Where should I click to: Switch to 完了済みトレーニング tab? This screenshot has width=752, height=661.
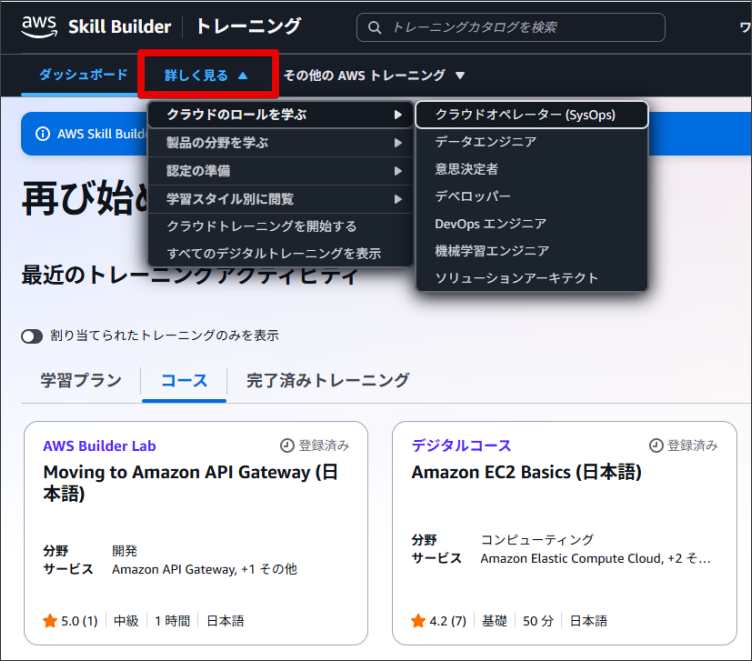tap(328, 380)
